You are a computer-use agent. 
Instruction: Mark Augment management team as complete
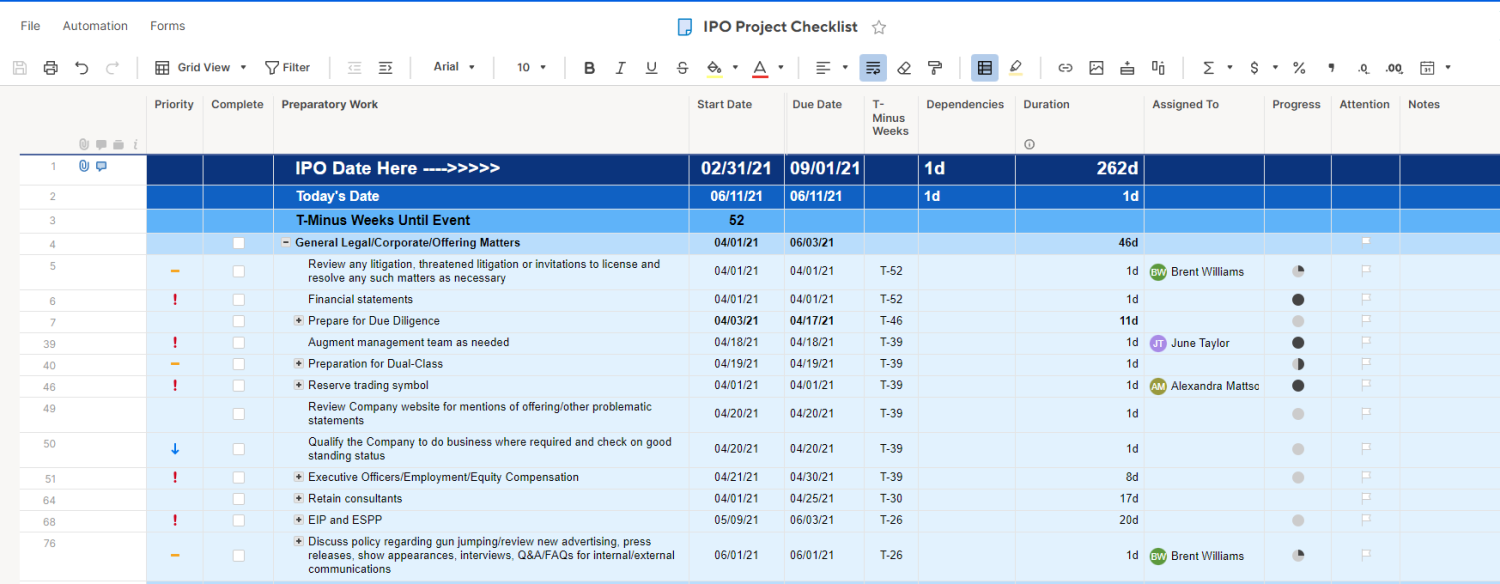pyautogui.click(x=238, y=343)
